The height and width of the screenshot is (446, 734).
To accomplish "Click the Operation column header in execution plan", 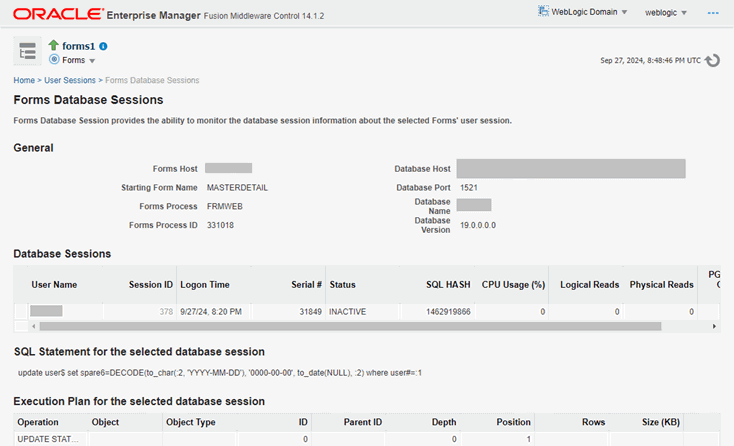I will point(38,422).
